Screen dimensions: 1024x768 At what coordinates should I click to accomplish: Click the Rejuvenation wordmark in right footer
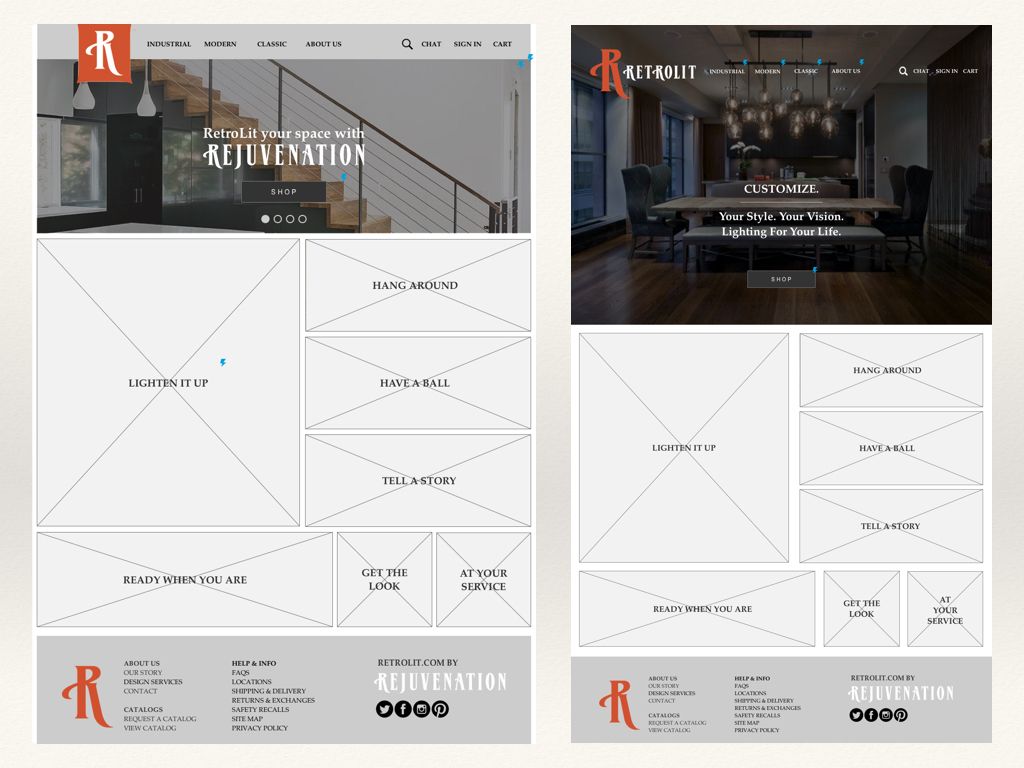[901, 693]
